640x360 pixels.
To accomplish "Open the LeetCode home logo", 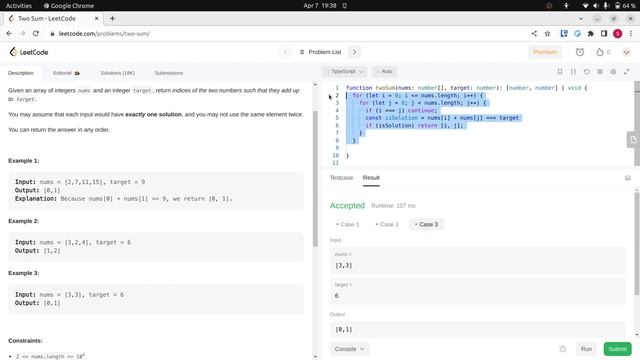I will click(29, 52).
